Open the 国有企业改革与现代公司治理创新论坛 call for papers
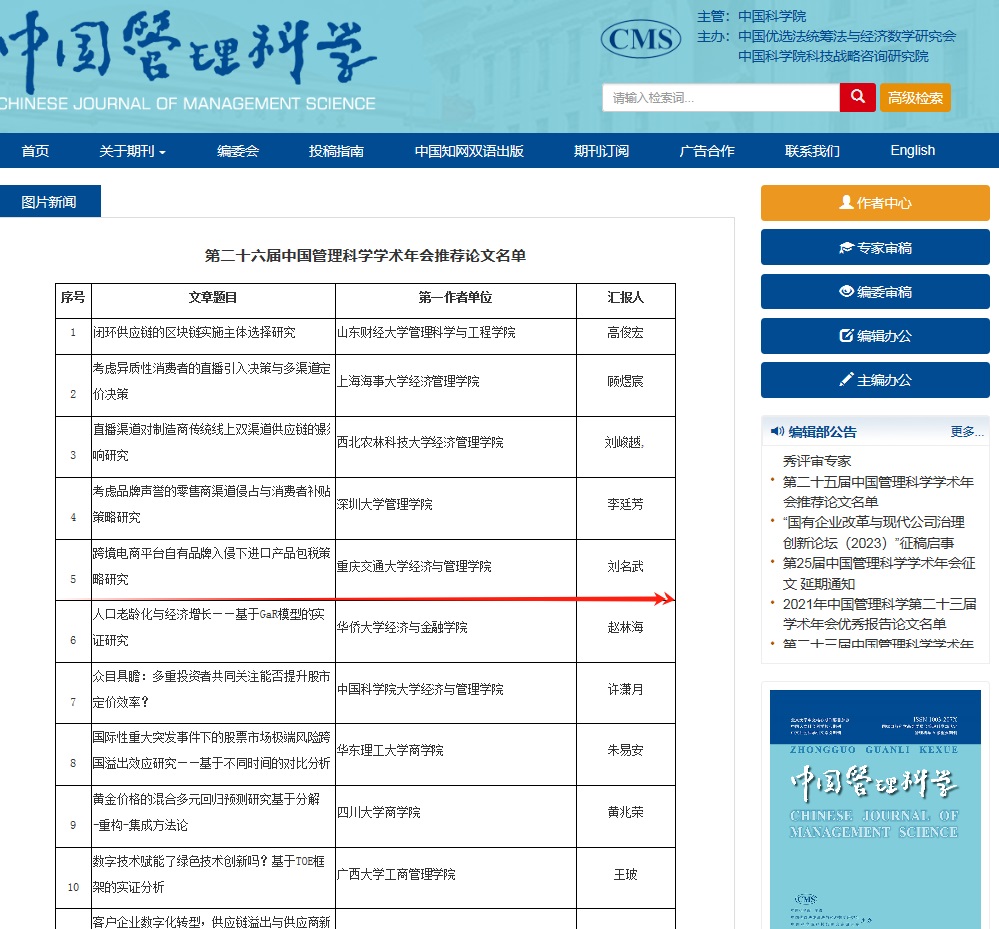 click(873, 532)
